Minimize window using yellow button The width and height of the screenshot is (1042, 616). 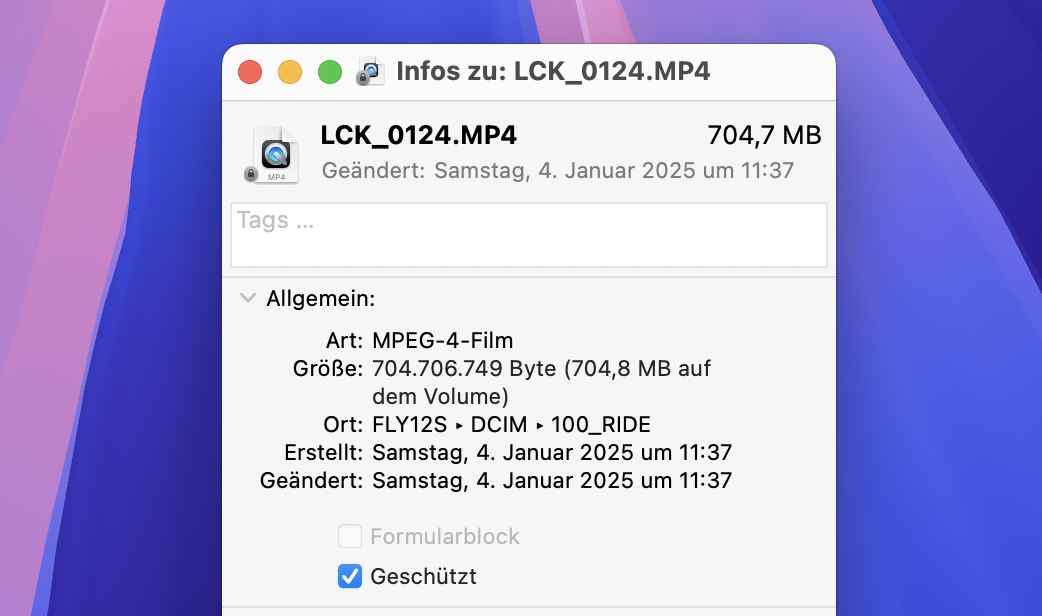point(290,72)
